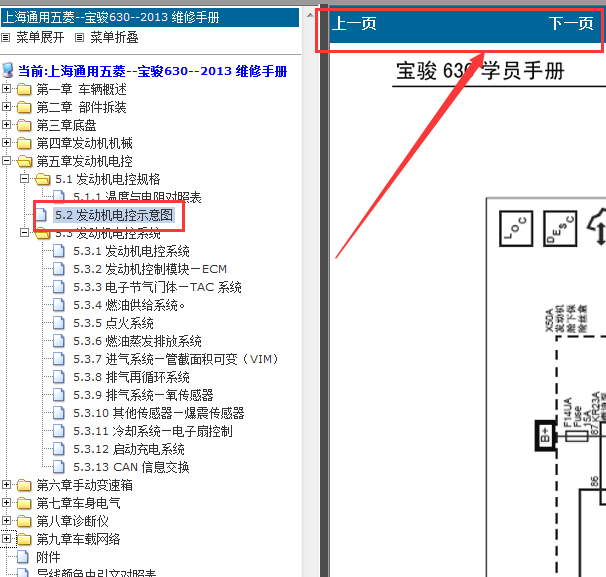This screenshot has width=606, height=577.
Task: Click folder icon of 第三章底盘
Action: coord(24,125)
